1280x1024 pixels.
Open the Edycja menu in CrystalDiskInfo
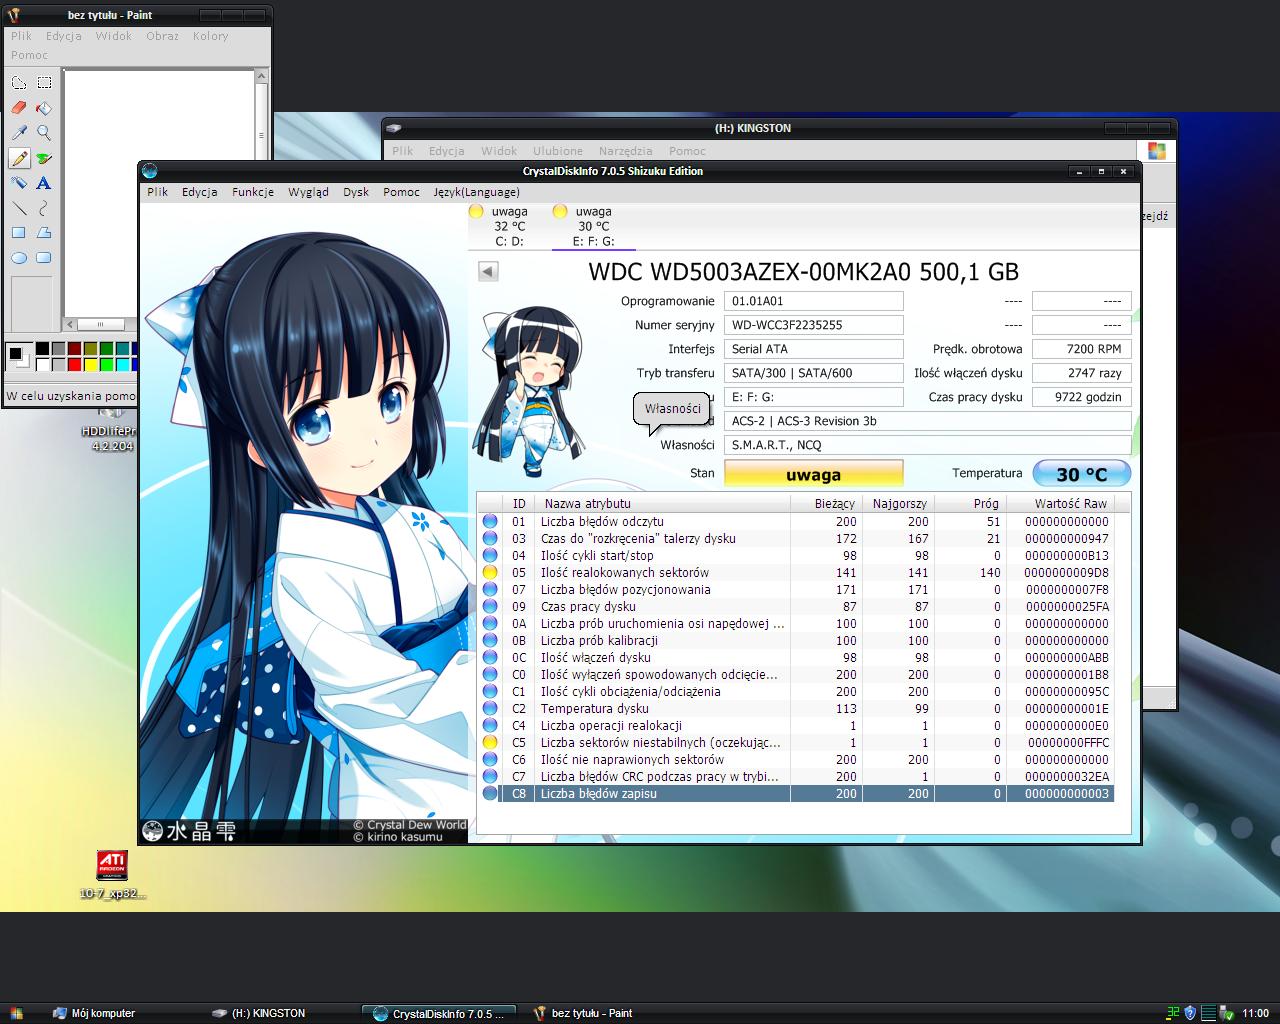(200, 192)
